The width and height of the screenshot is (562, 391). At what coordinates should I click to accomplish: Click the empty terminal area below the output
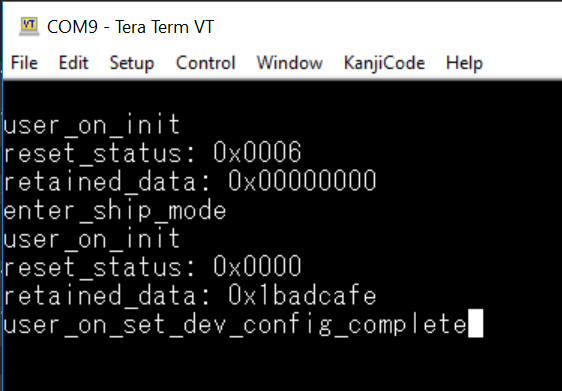(281, 366)
